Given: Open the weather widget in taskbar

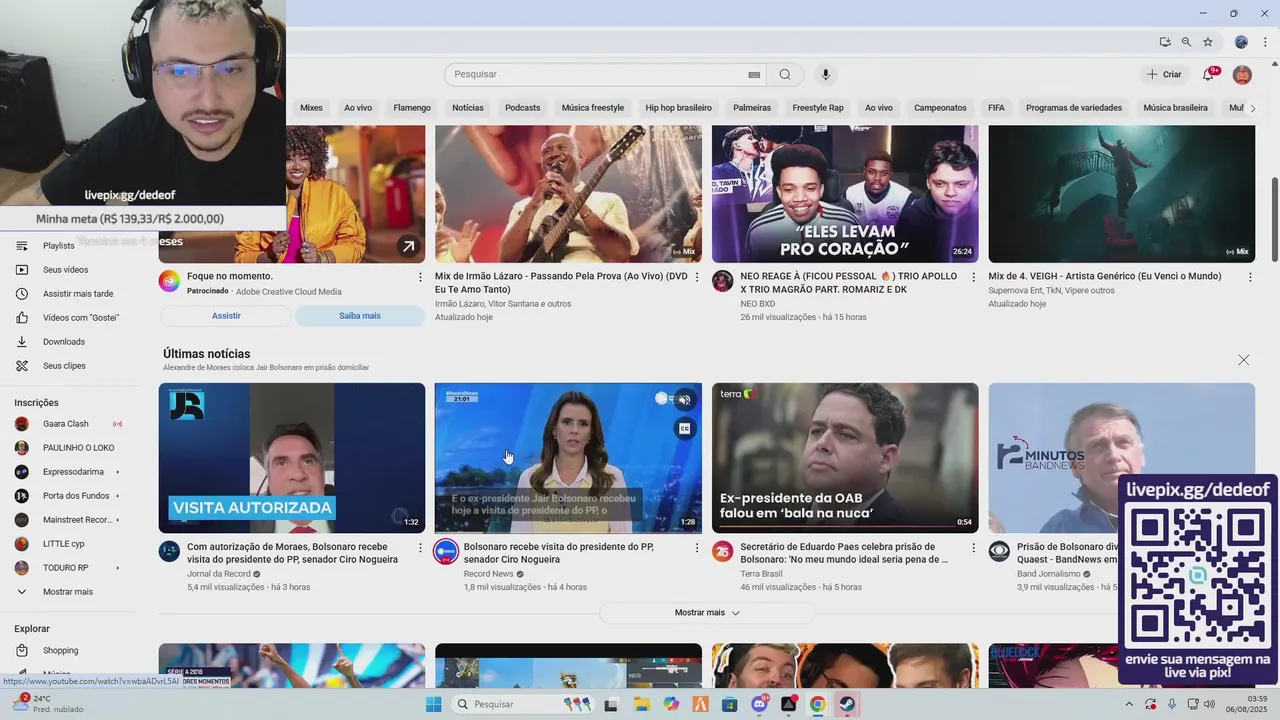Looking at the screenshot, I should pos(50,704).
